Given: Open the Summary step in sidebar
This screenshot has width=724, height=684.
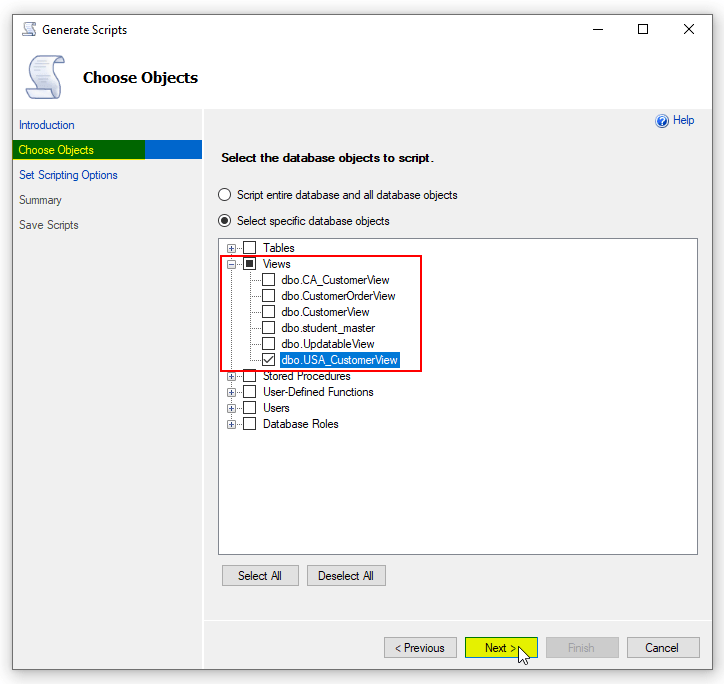Looking at the screenshot, I should point(40,200).
